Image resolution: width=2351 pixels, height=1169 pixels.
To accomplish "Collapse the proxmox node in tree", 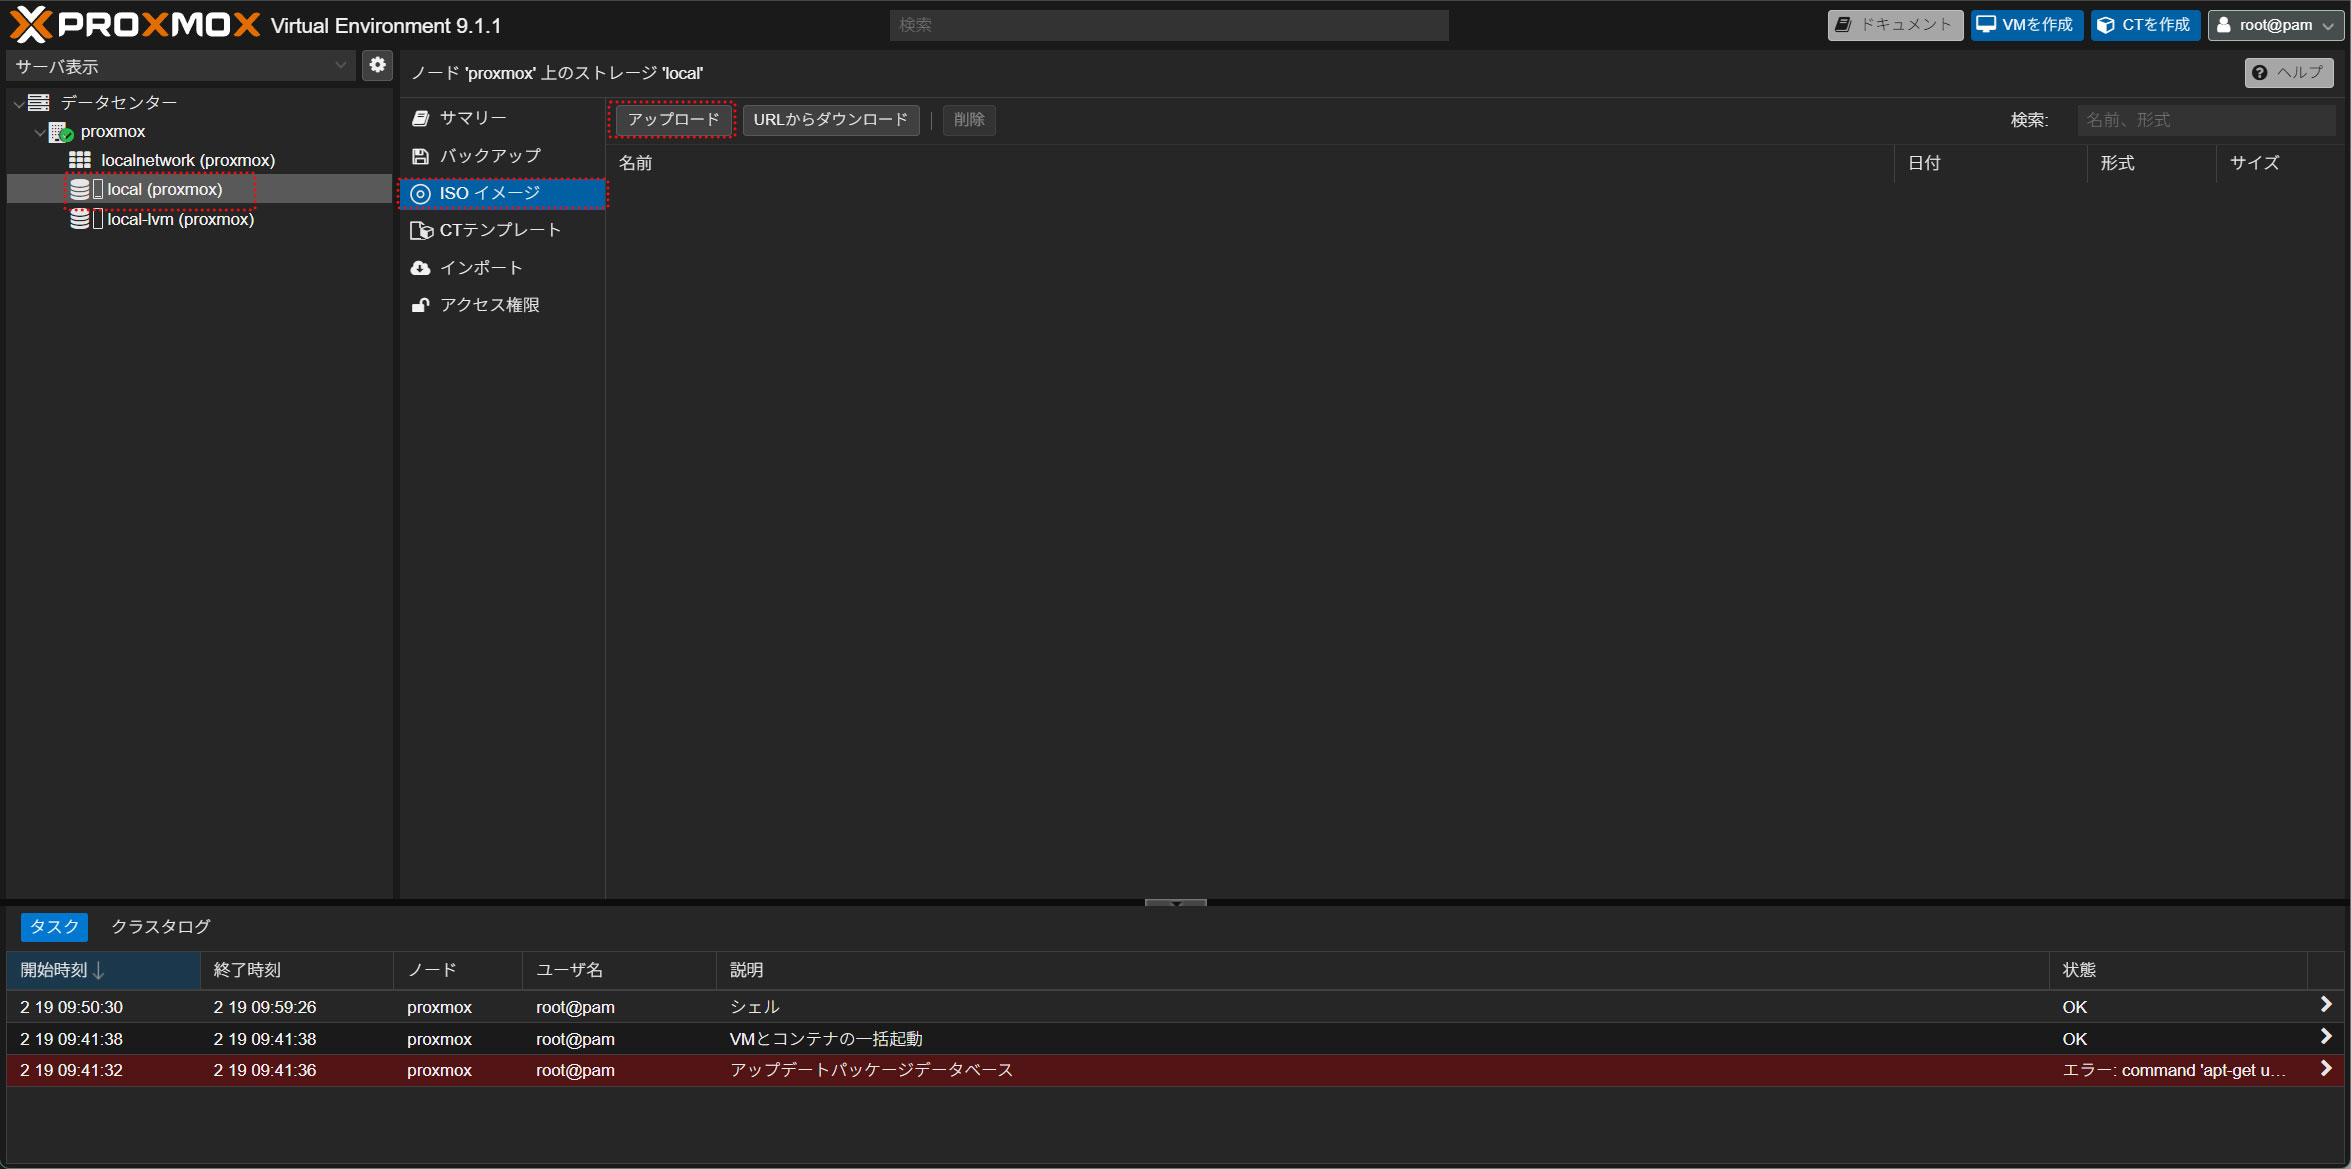I will [x=40, y=132].
